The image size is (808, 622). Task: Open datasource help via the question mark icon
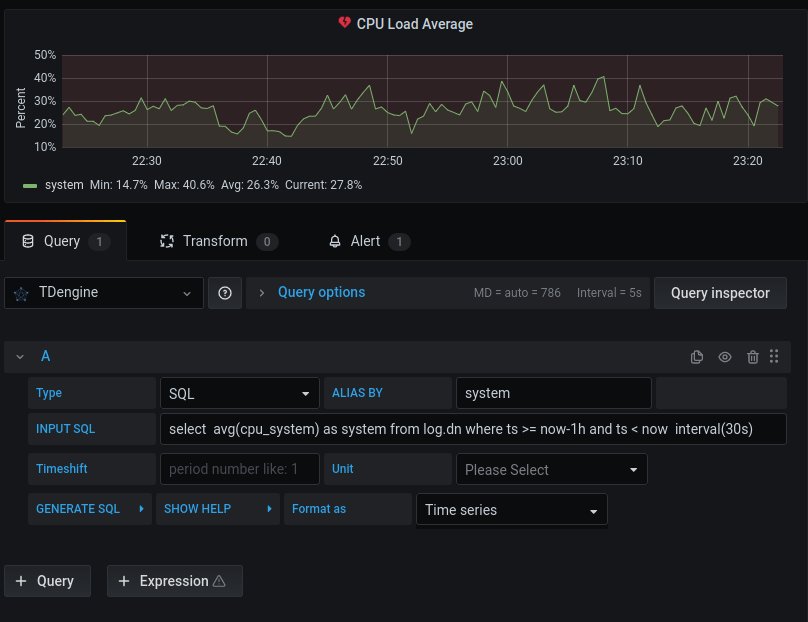pyautogui.click(x=224, y=293)
